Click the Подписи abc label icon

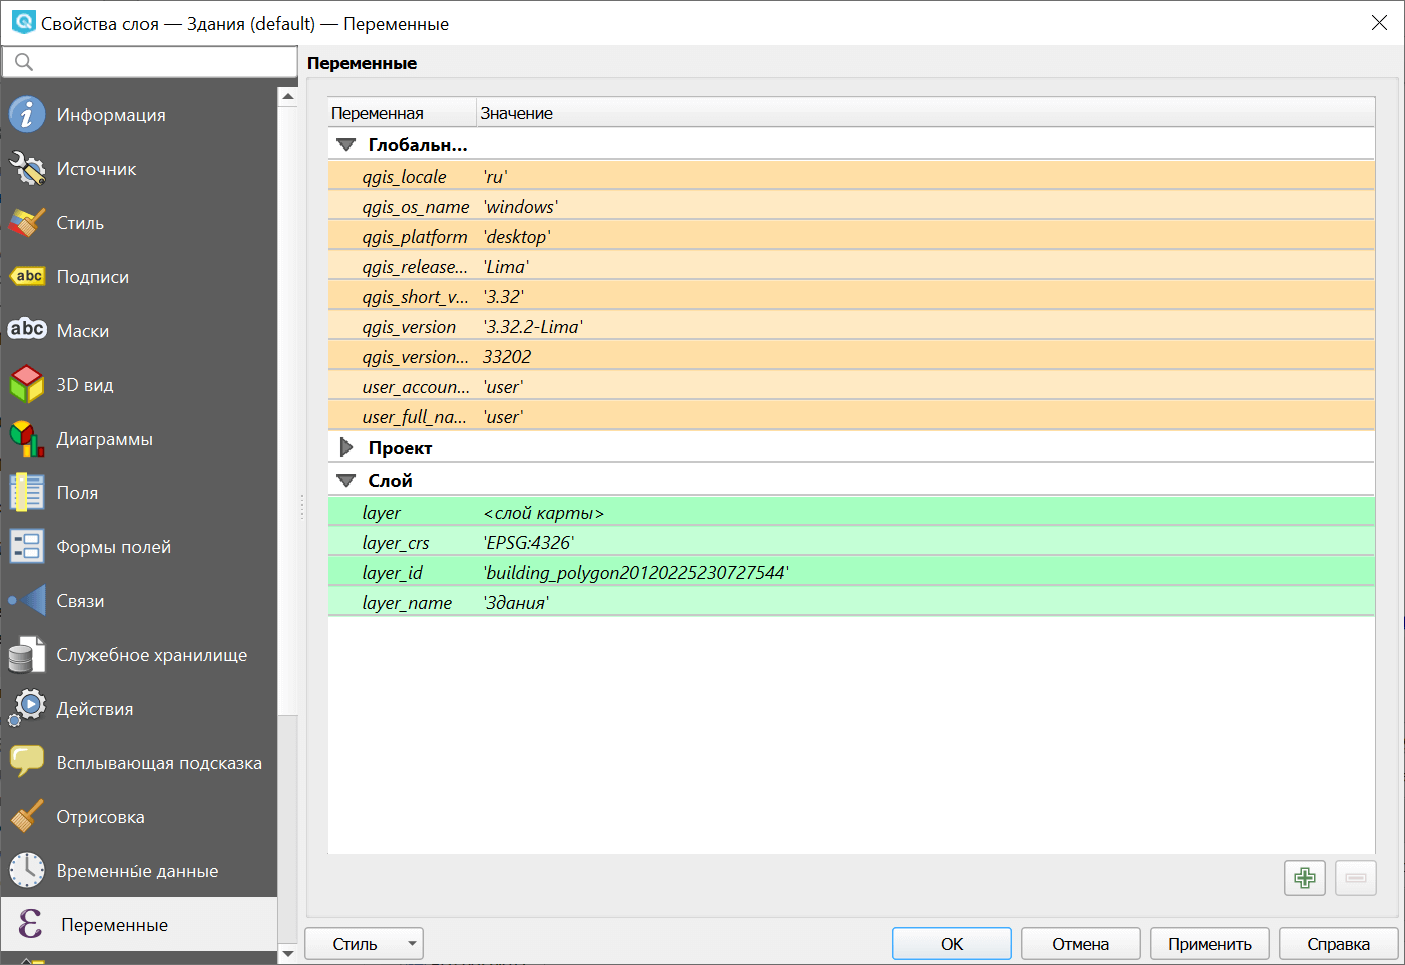[26, 276]
